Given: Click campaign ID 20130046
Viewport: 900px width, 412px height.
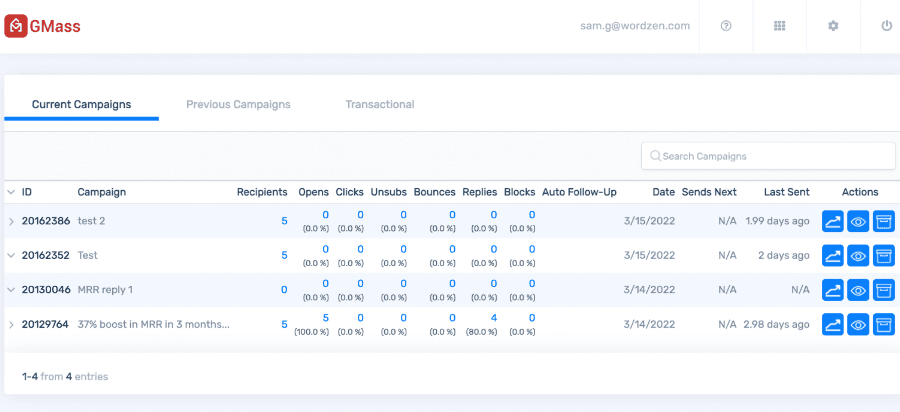Looking at the screenshot, I should click(x=45, y=290).
